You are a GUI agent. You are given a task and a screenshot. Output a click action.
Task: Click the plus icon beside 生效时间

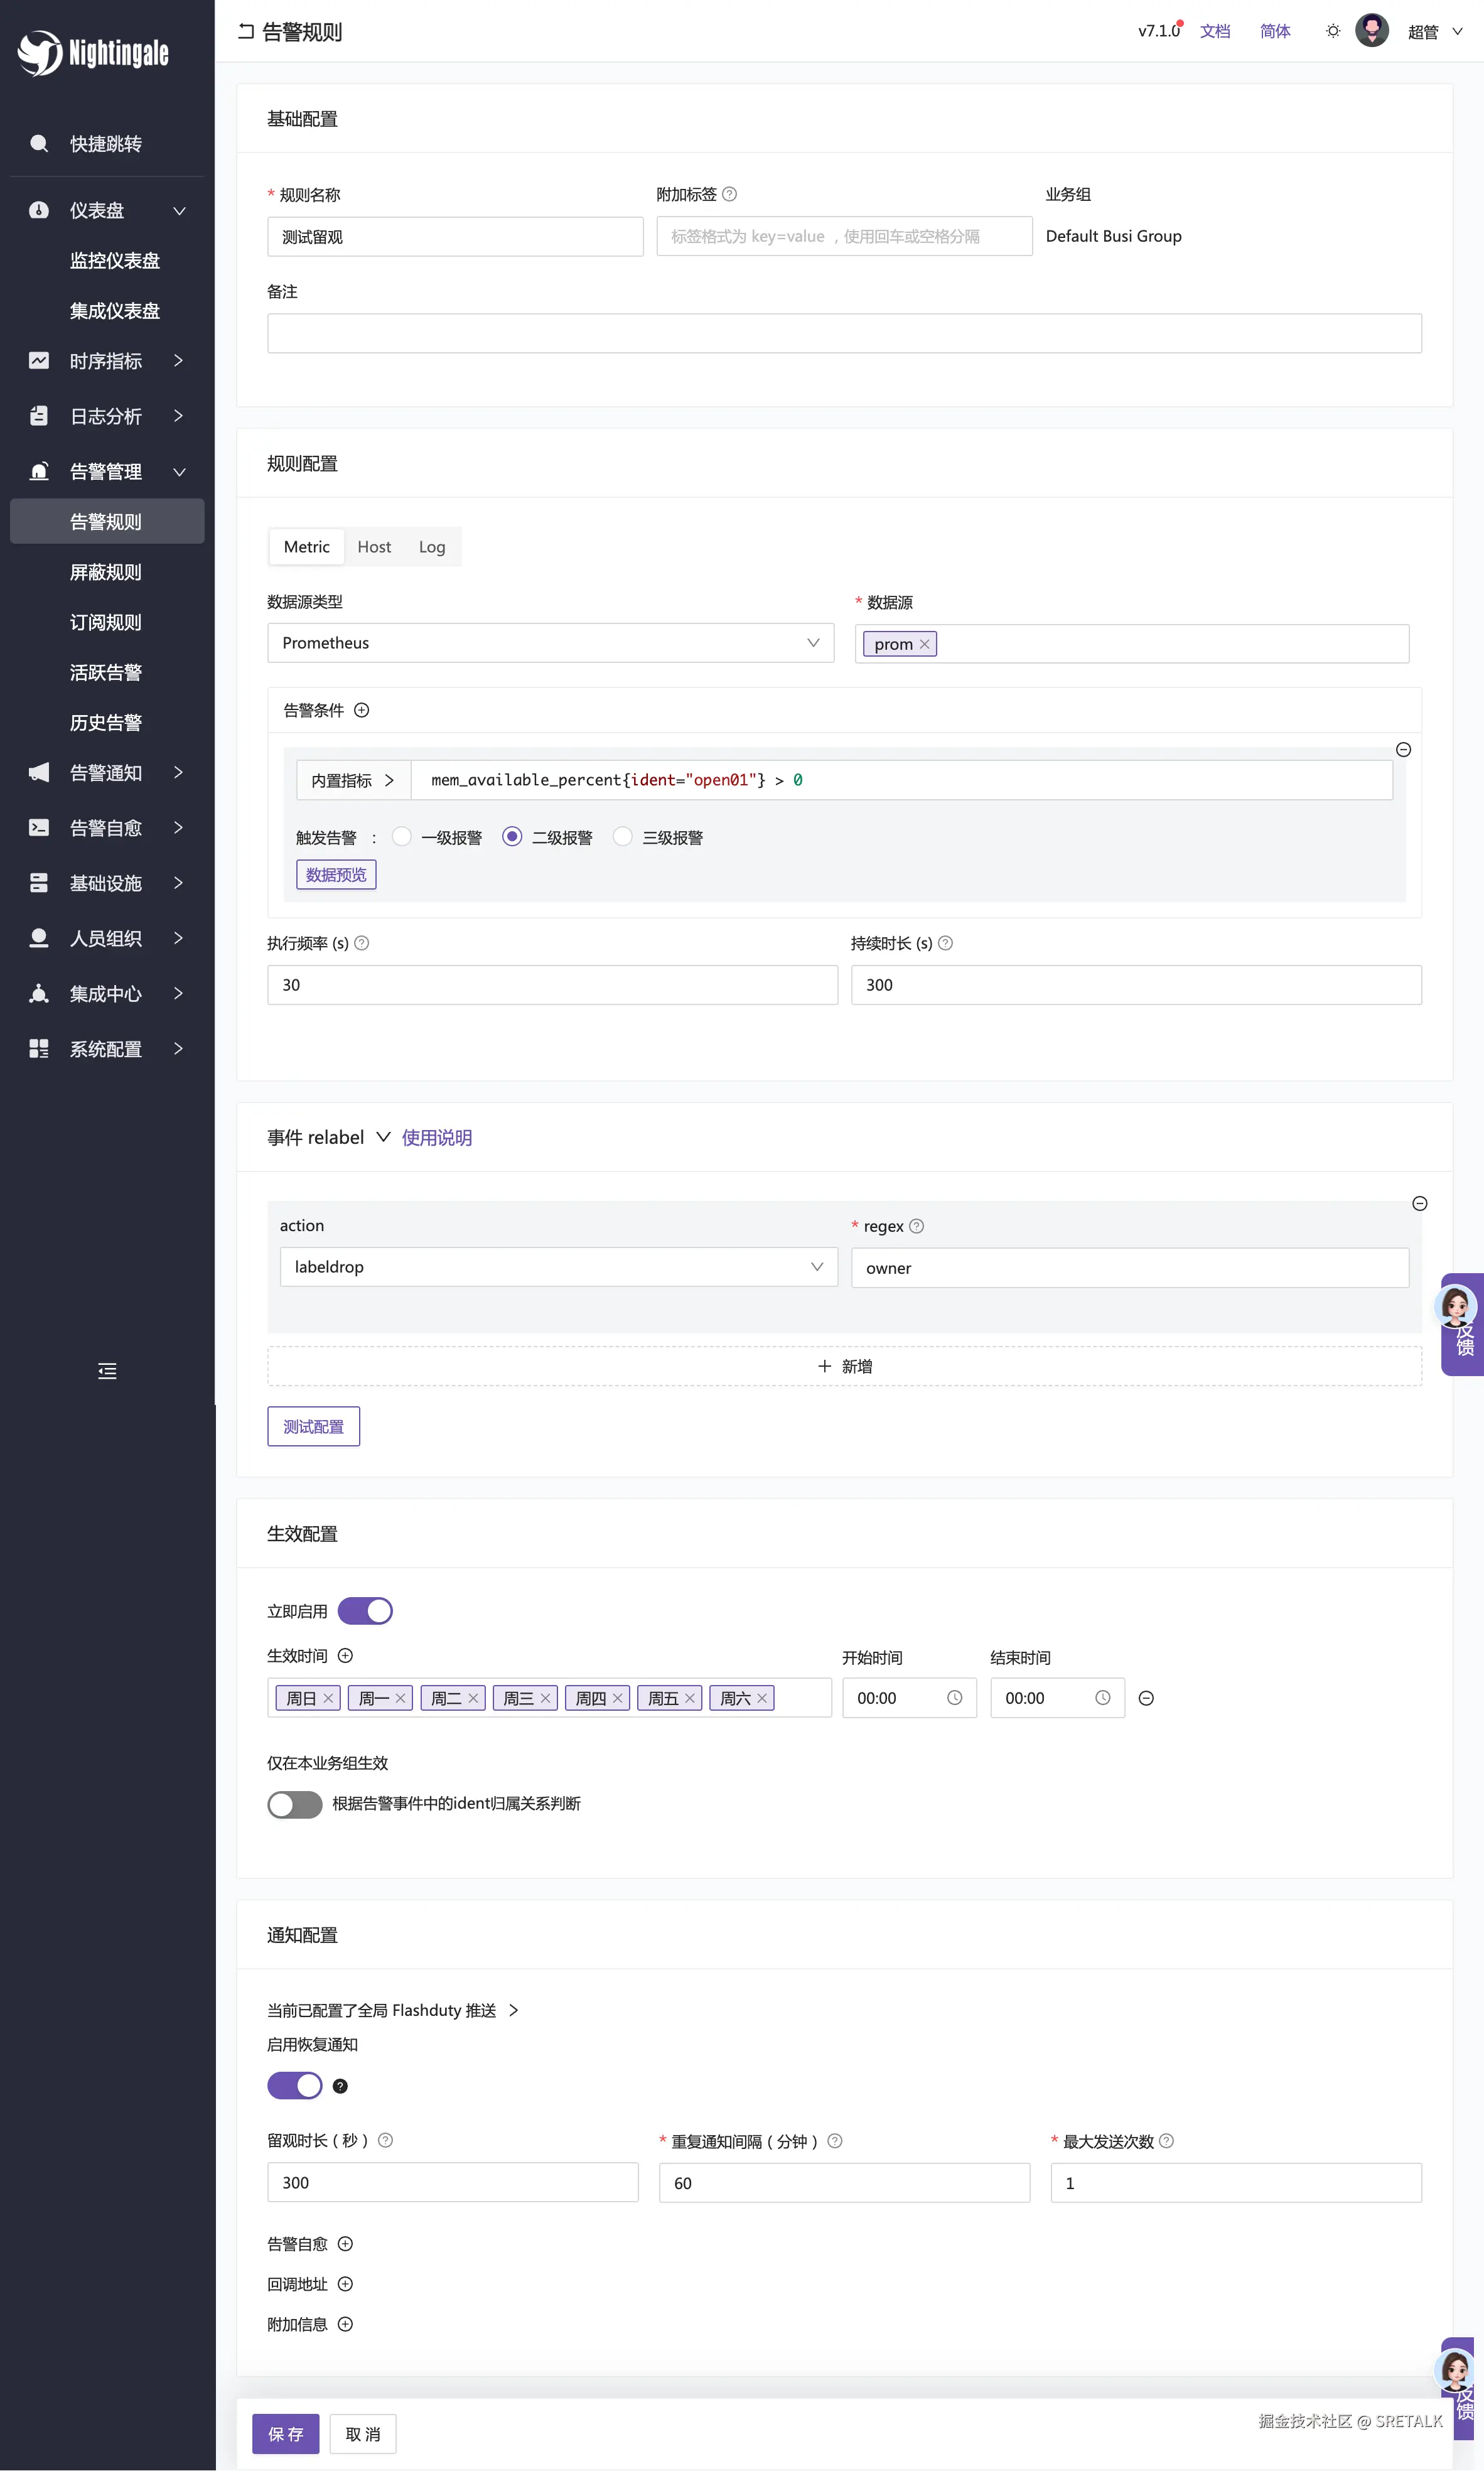(x=345, y=1655)
